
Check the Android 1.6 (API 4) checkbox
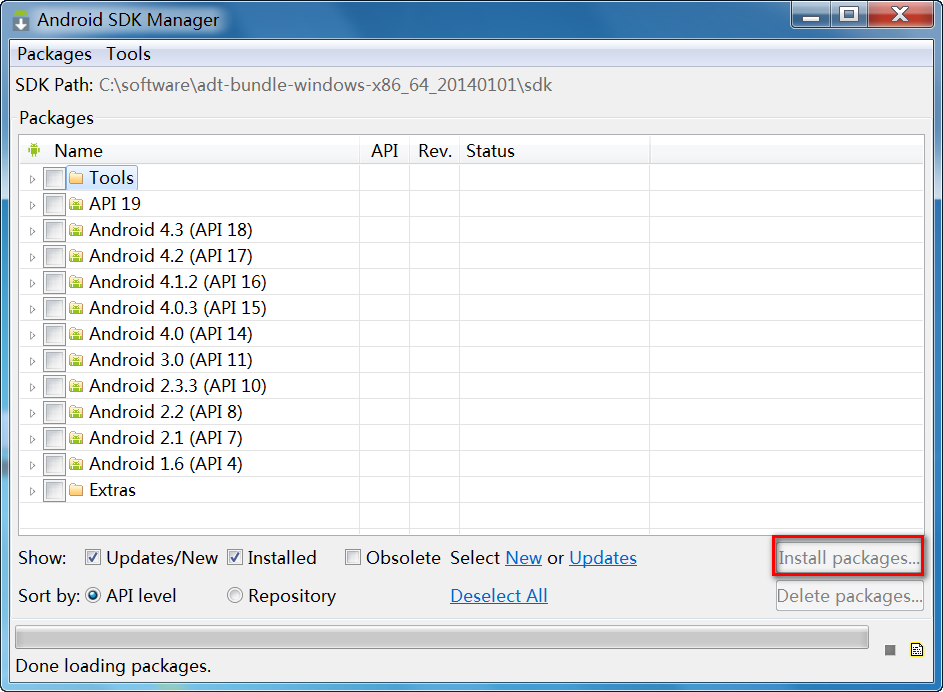coord(54,464)
